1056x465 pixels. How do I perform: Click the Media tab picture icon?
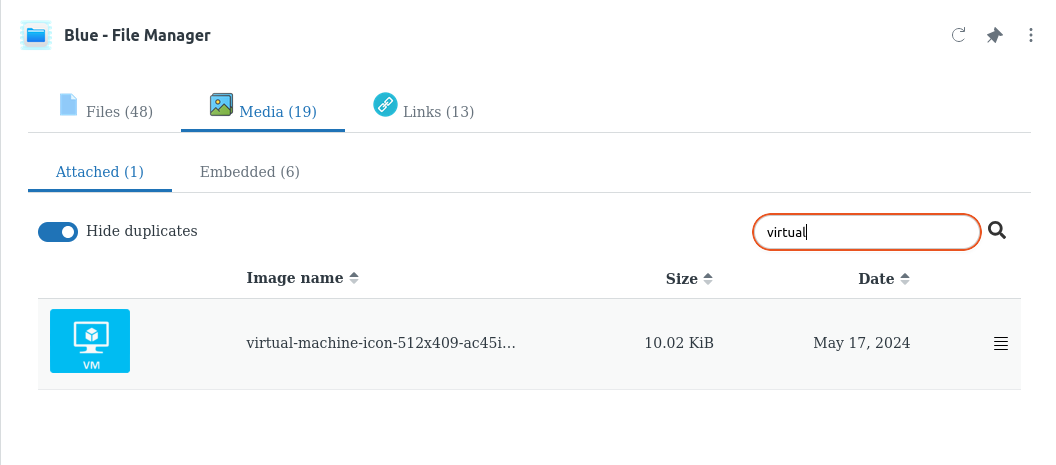point(221,105)
